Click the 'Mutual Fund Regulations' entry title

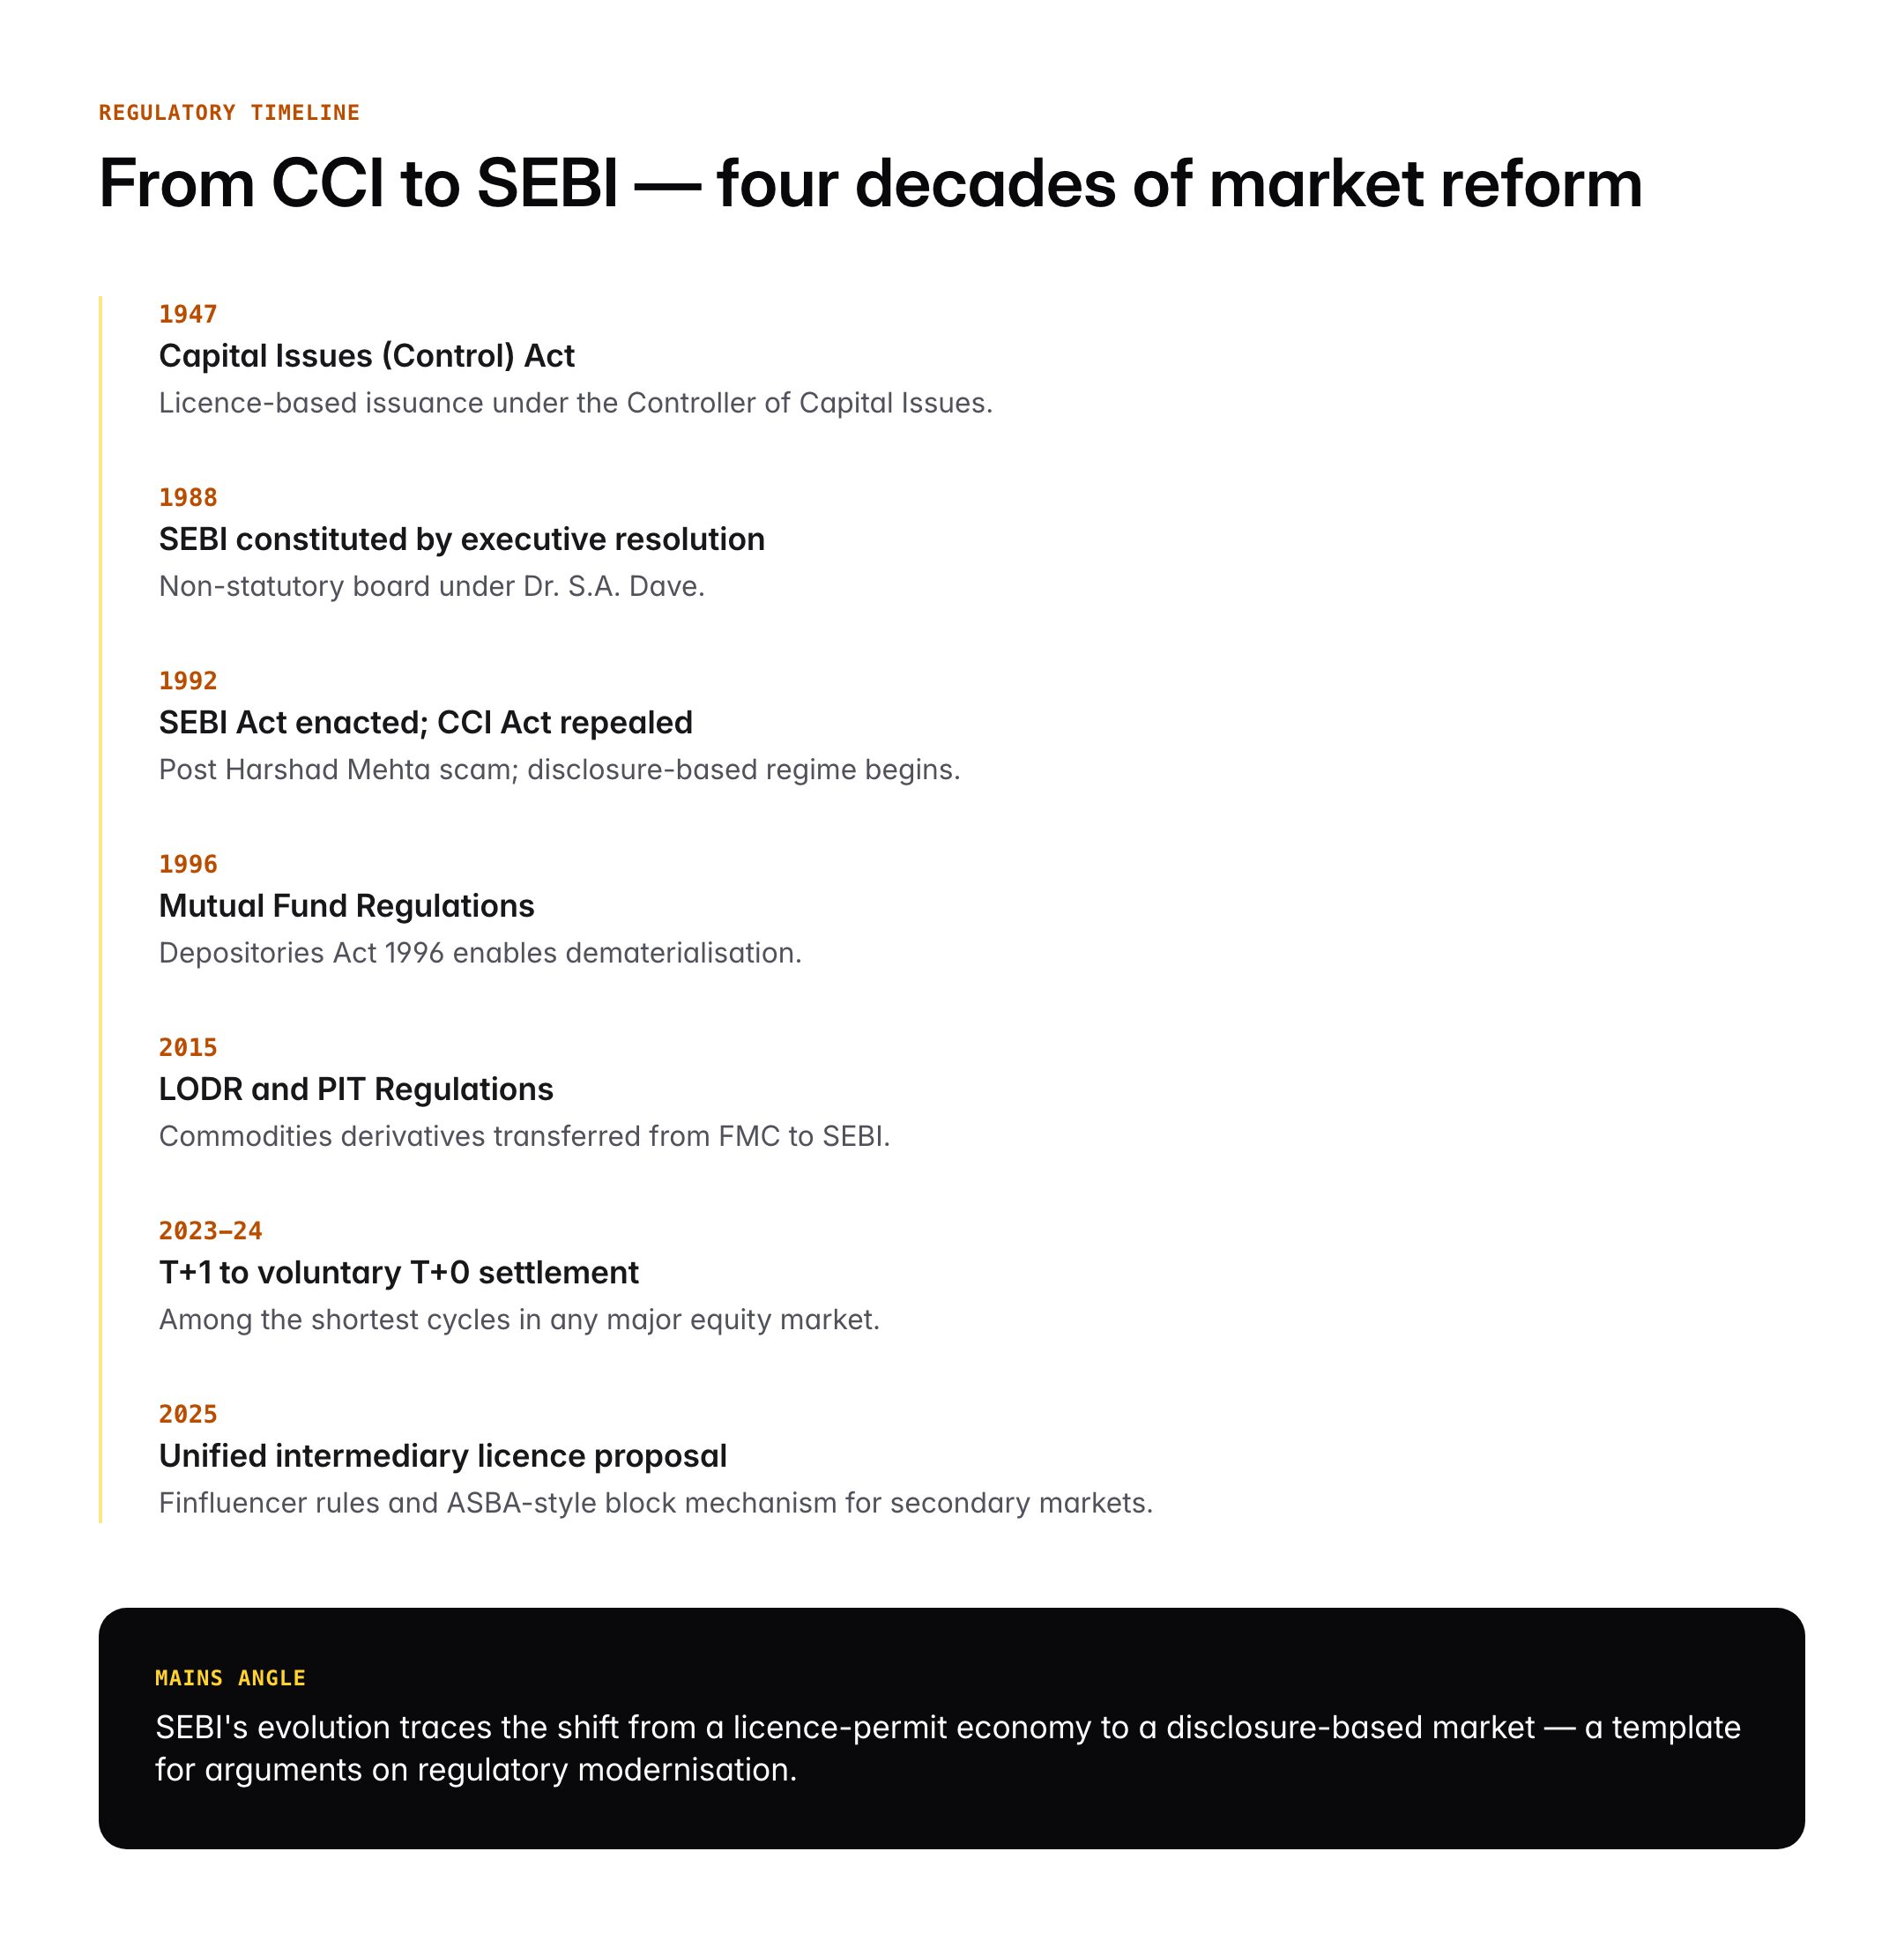click(x=346, y=906)
